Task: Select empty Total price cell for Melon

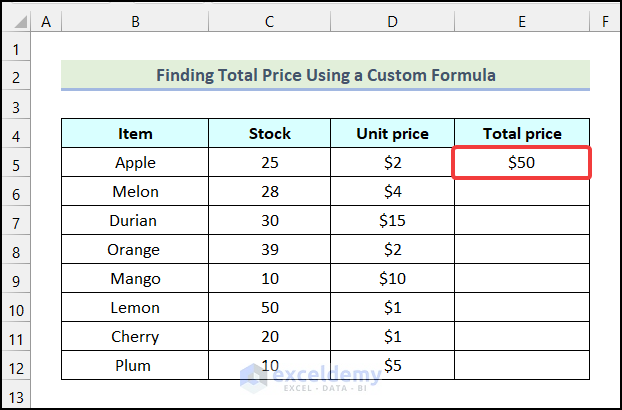Action: point(521,192)
